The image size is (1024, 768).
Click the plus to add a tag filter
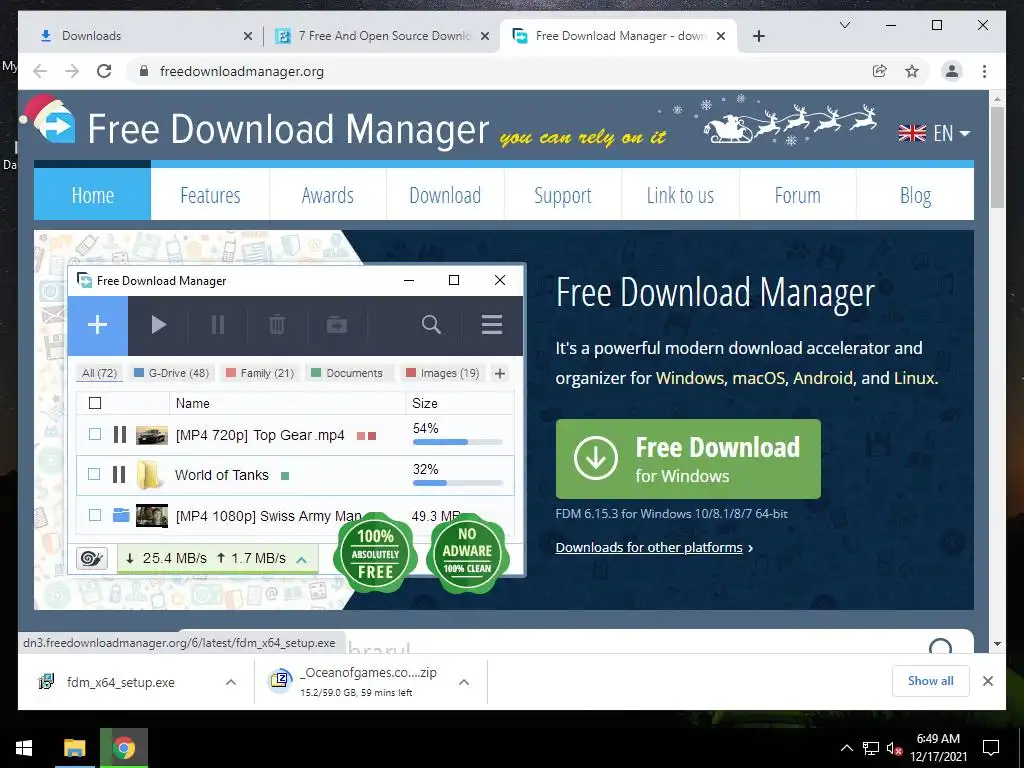point(500,374)
